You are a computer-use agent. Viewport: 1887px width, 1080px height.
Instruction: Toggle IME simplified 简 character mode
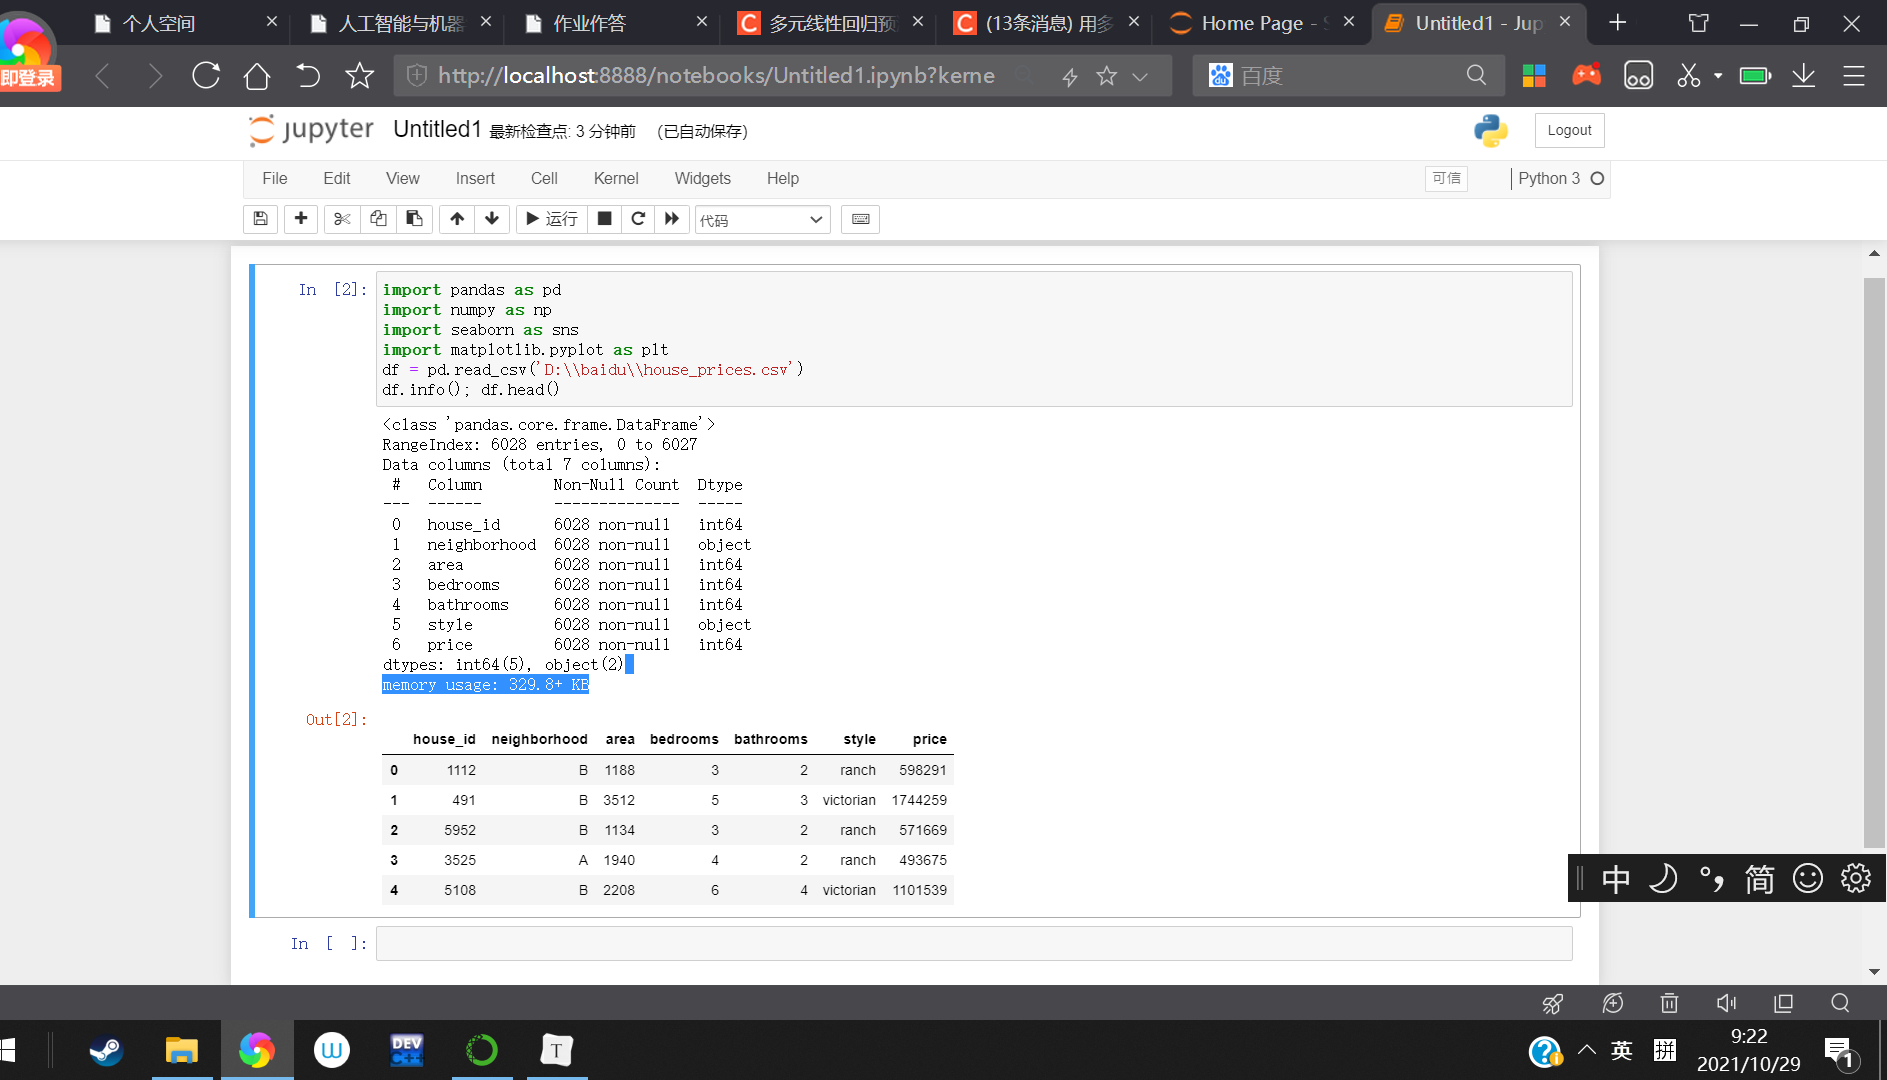pos(1759,879)
